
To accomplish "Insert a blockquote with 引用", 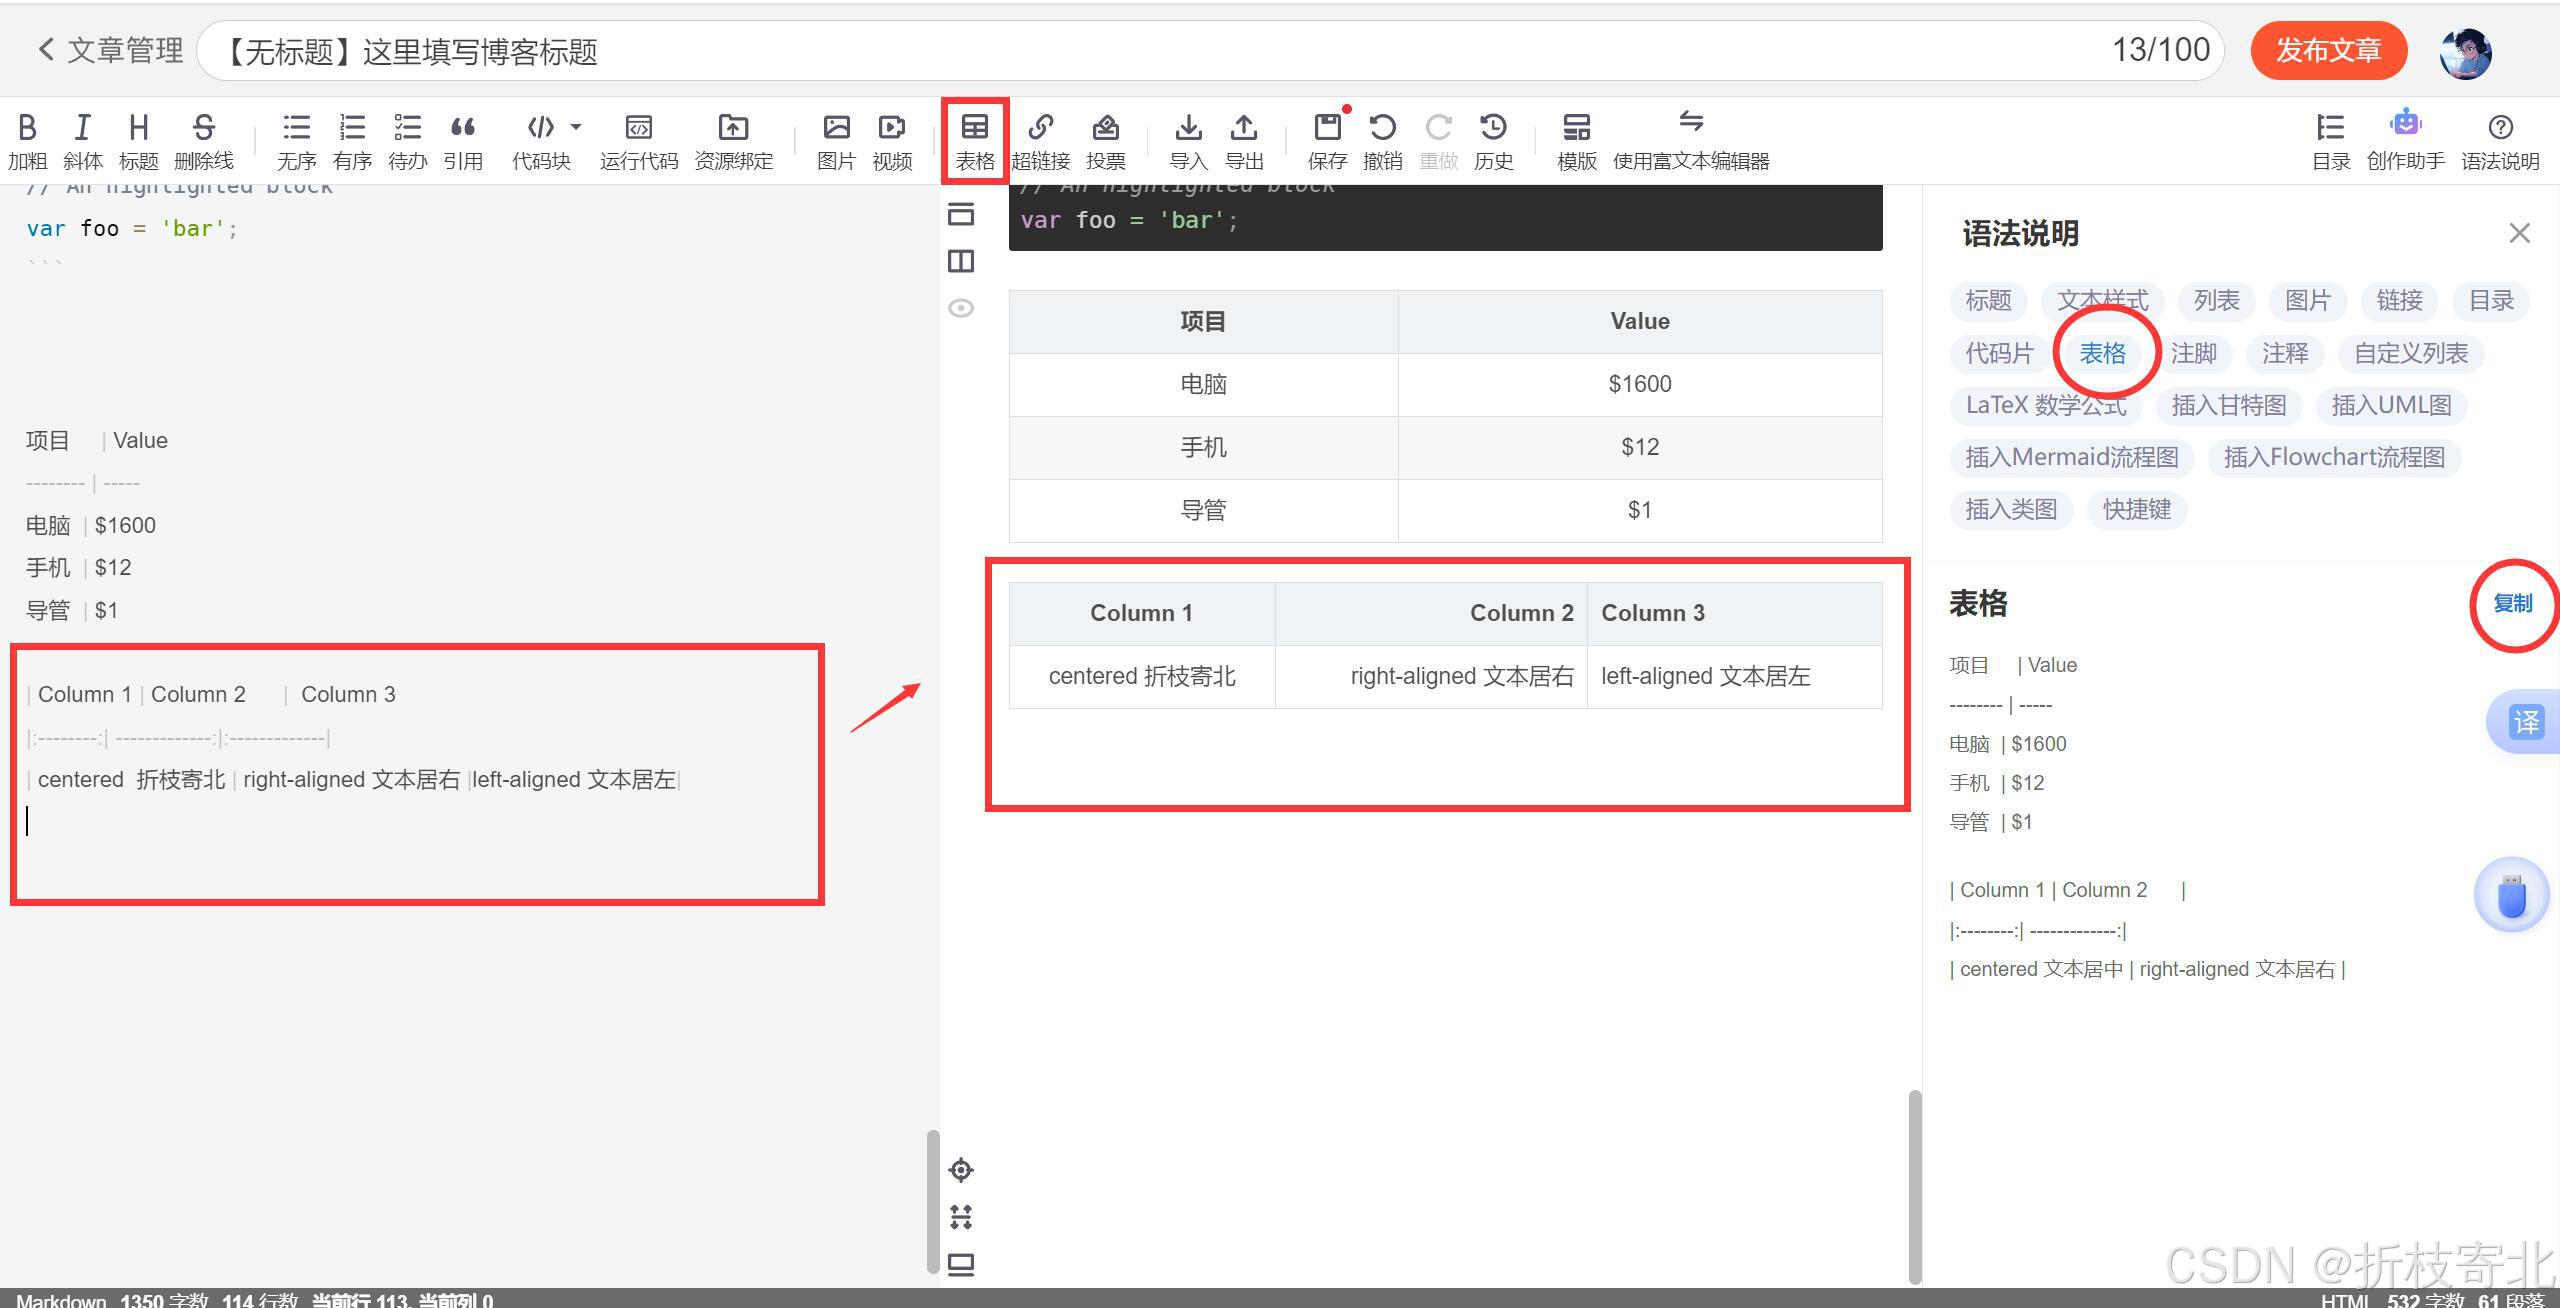I will 463,141.
